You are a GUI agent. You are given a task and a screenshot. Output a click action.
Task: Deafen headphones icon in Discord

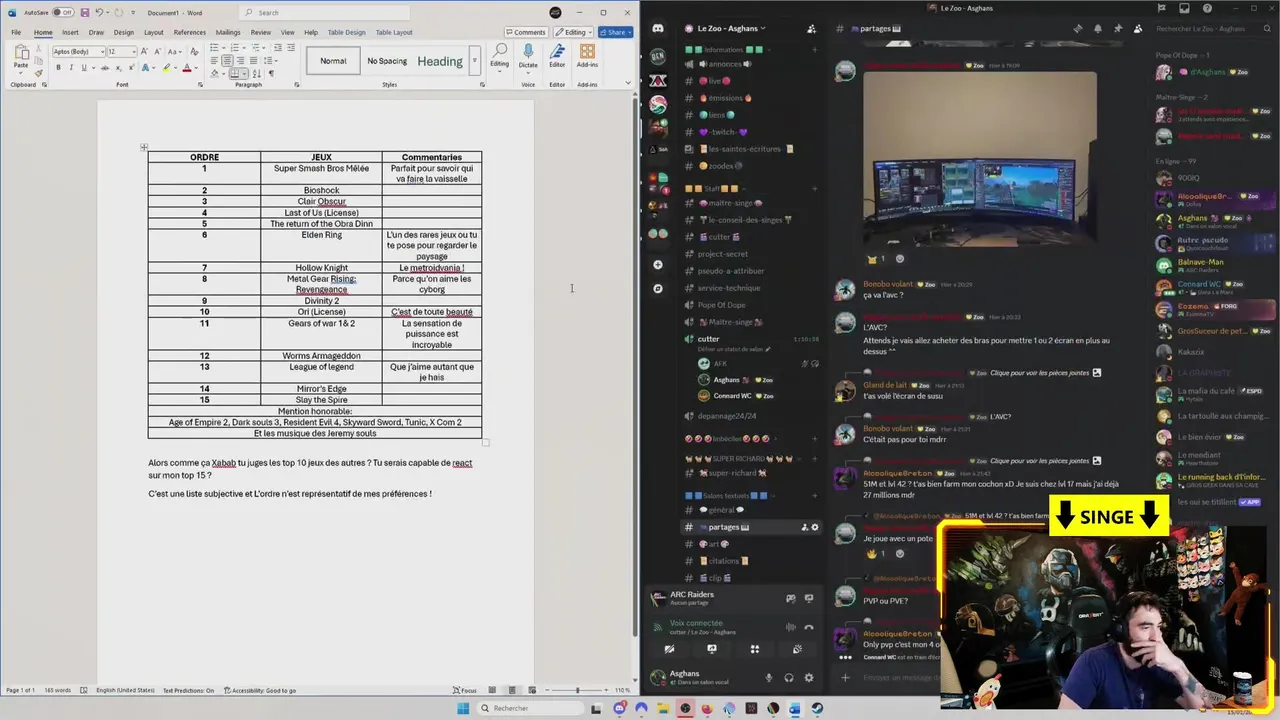coord(789,677)
